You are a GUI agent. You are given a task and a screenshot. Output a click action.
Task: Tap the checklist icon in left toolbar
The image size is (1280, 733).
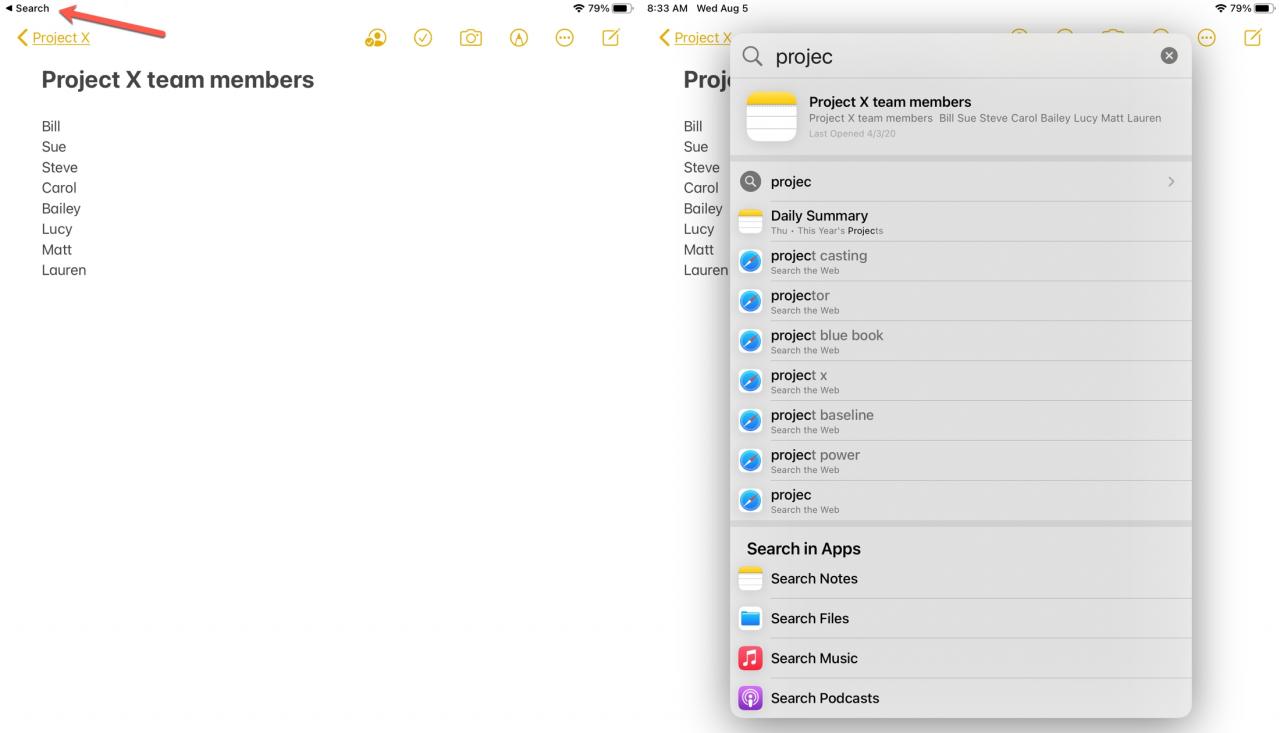[x=423, y=38]
